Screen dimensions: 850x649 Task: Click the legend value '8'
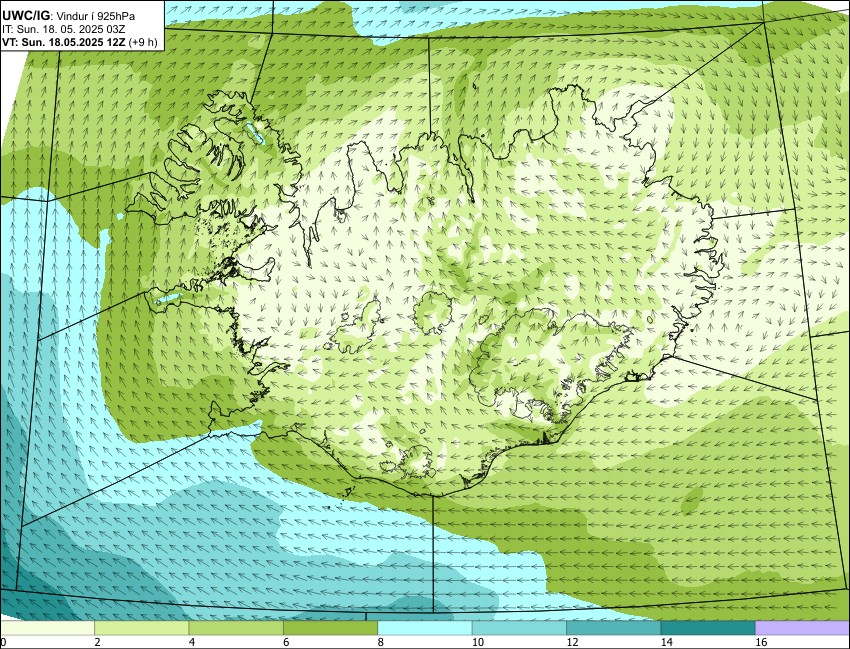[381, 642]
